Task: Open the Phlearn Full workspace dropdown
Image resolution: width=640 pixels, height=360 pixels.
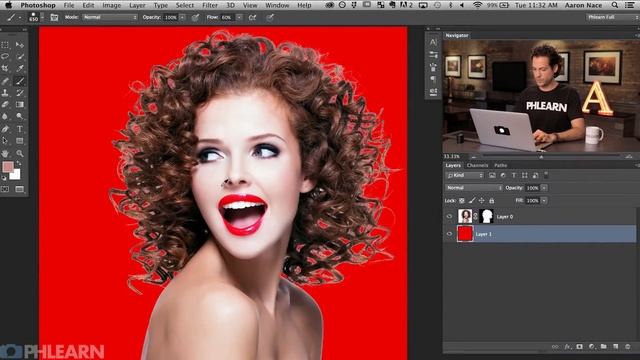Action: 612,17
